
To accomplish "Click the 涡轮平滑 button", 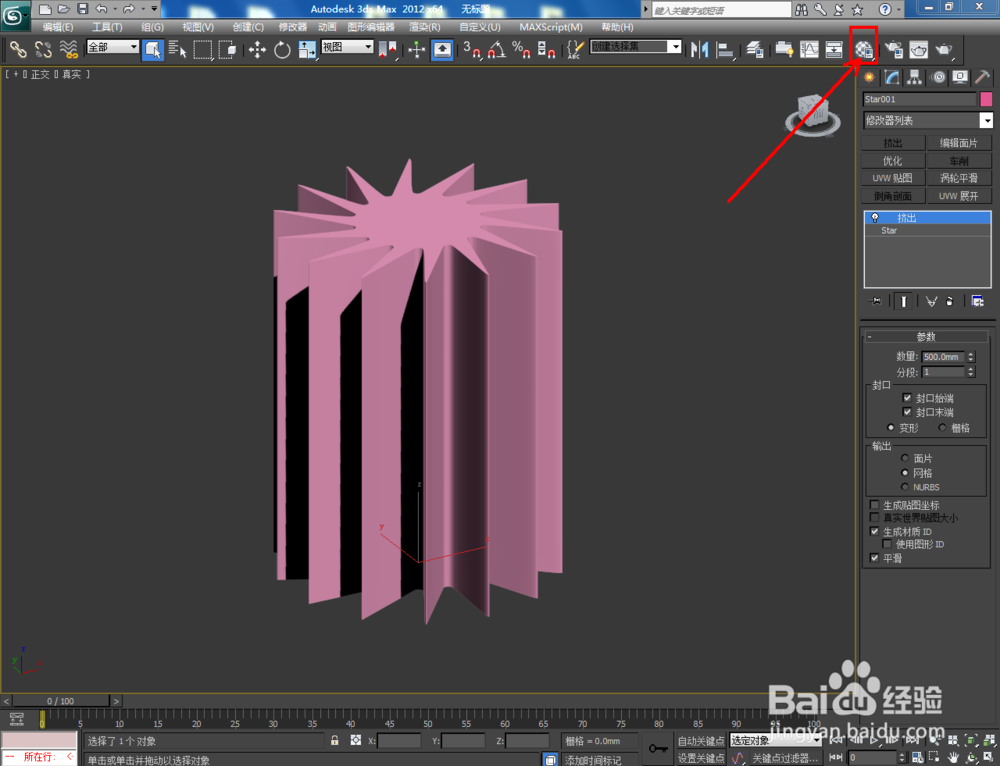I will pos(959,178).
